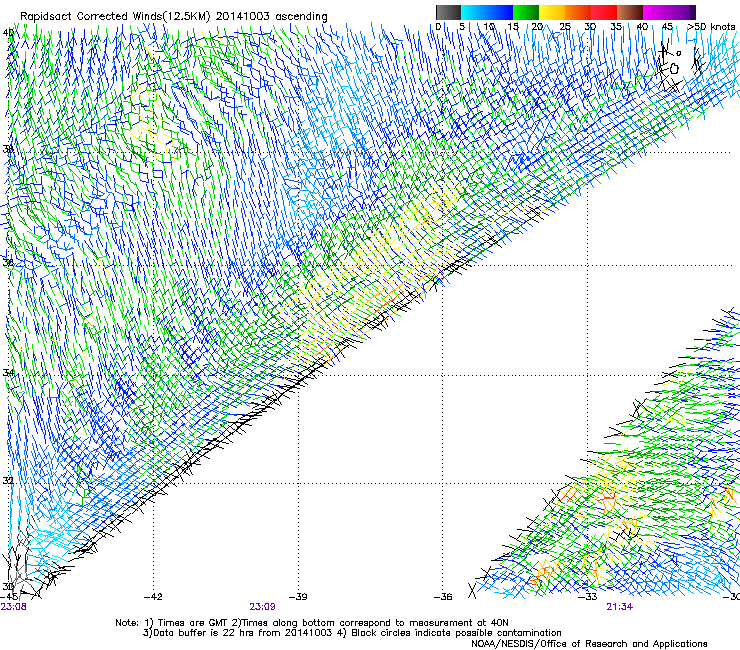Click the purple time label '23:09'
740x650 pixels.
(262, 607)
